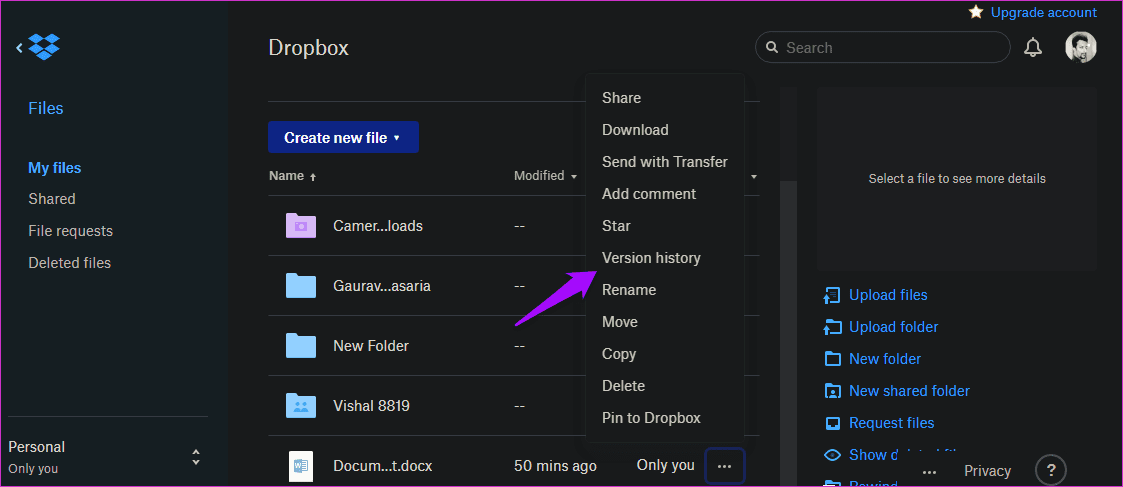Click the Upload files icon
The width and height of the screenshot is (1123, 487).
click(x=832, y=295)
